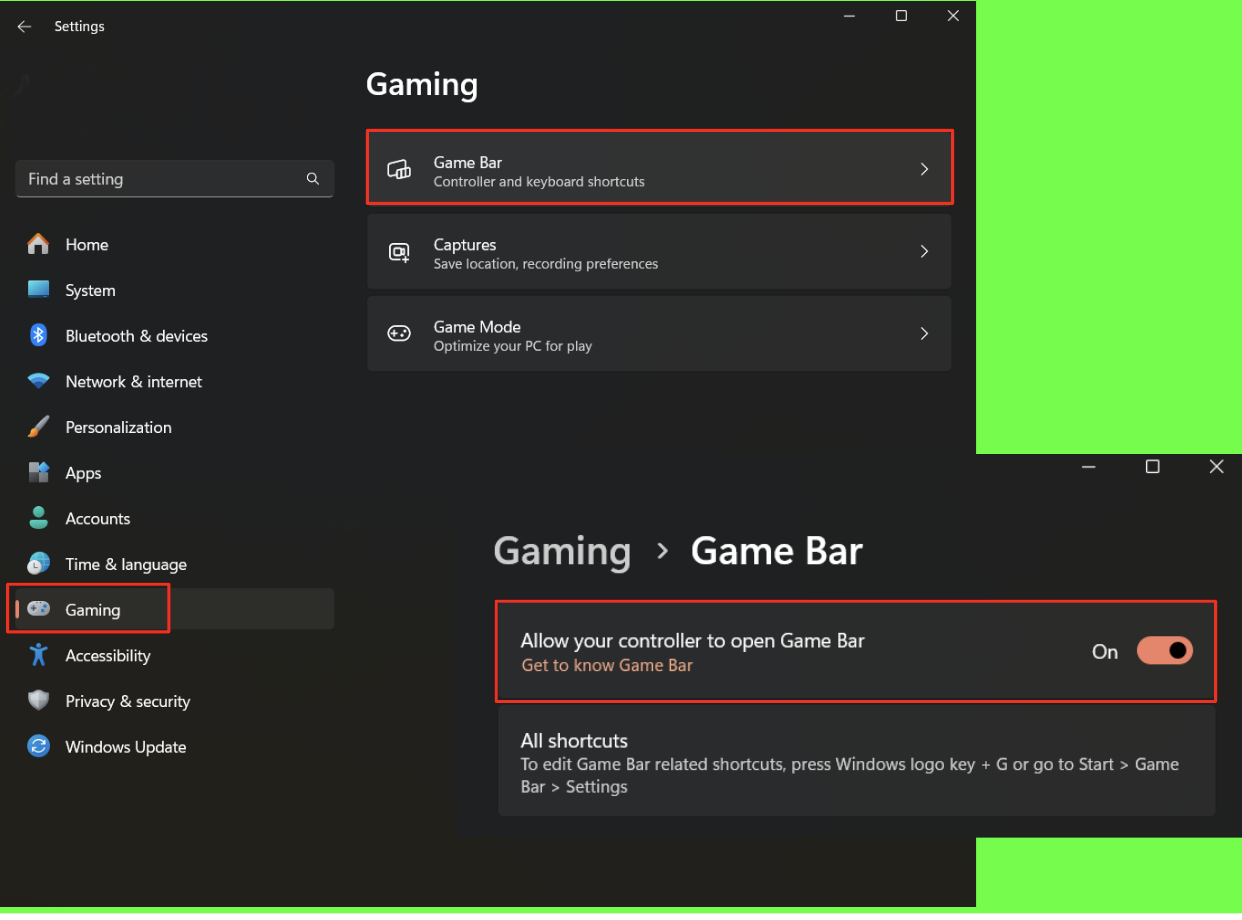Click Gaming breadcrumb in Game Bar window
Image resolution: width=1242 pixels, height=920 pixels.
coord(562,551)
